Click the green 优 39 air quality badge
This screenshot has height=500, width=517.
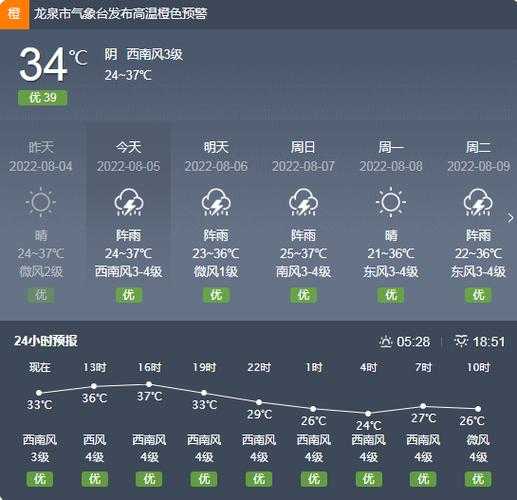(43, 98)
